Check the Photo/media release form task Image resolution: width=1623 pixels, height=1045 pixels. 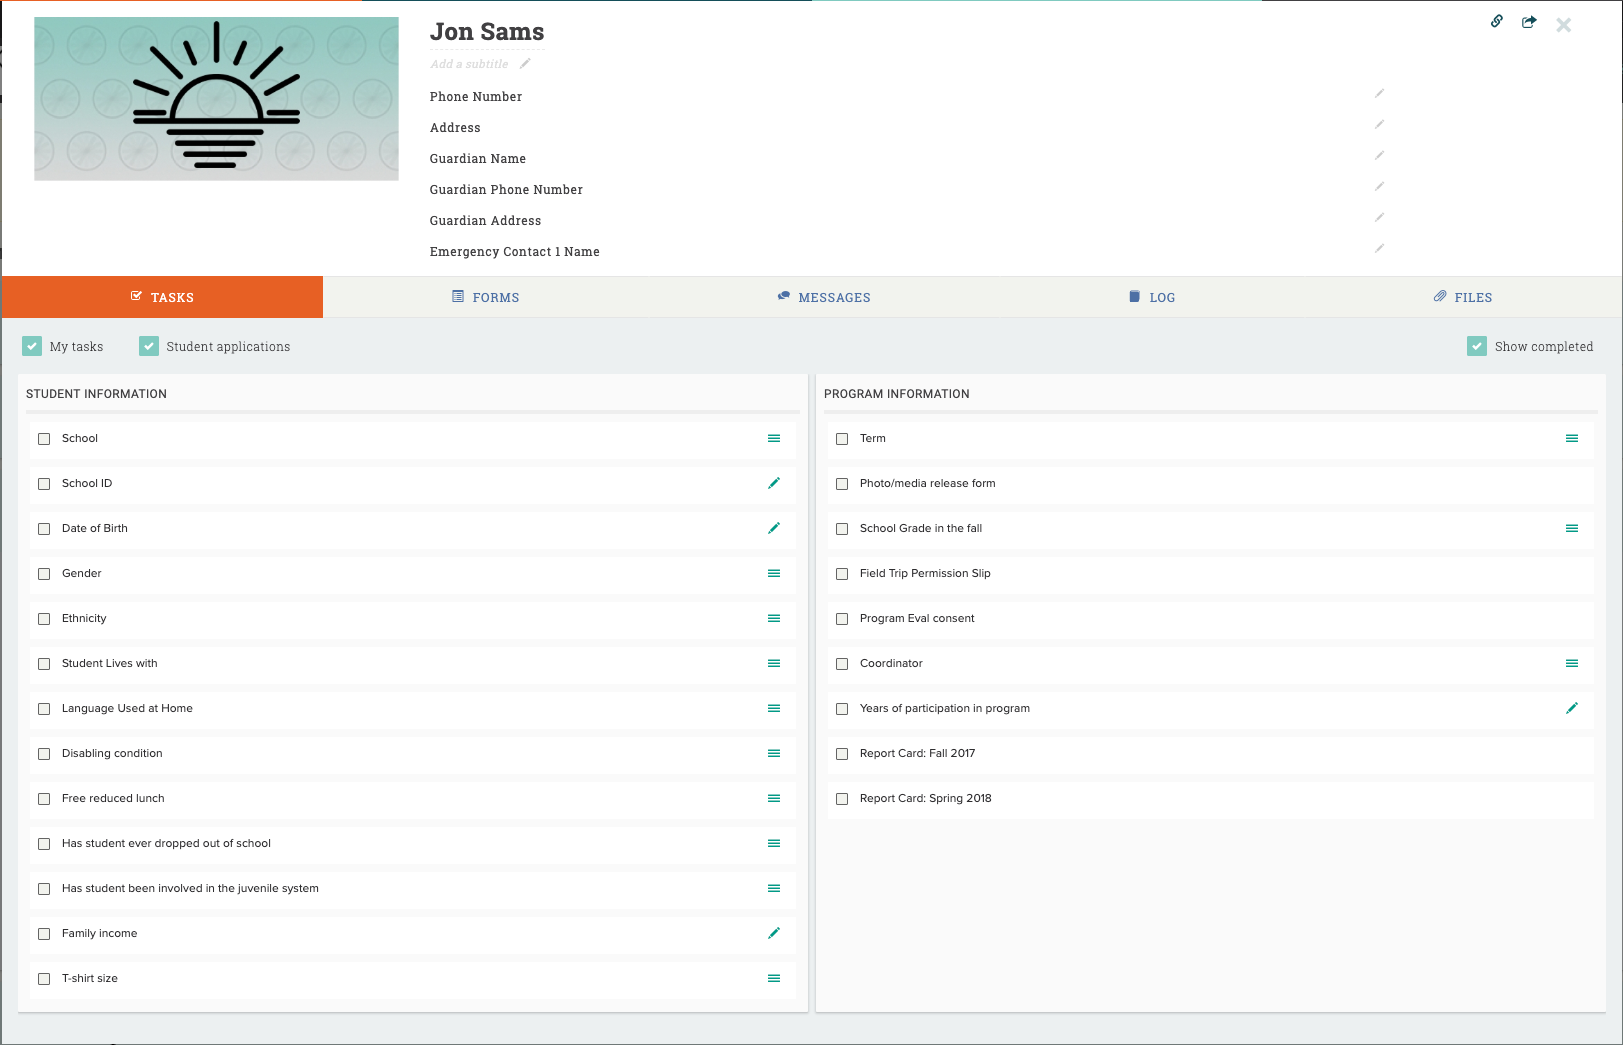point(842,483)
